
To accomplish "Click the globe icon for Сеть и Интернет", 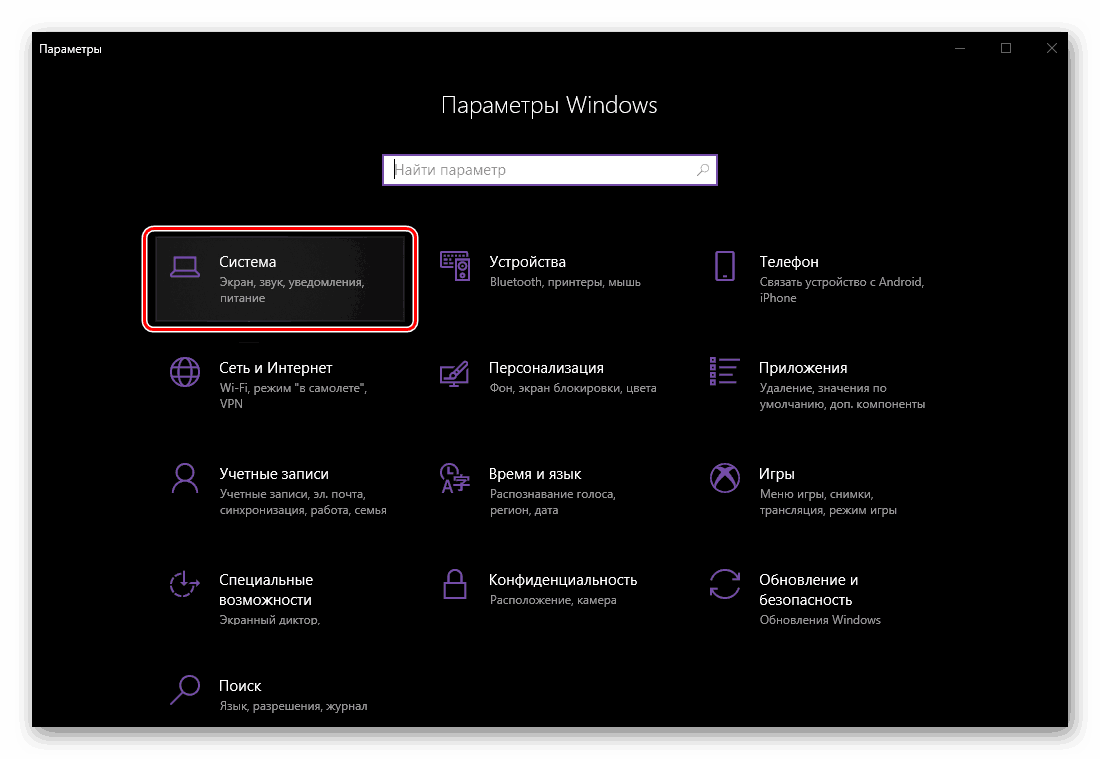I will point(185,372).
